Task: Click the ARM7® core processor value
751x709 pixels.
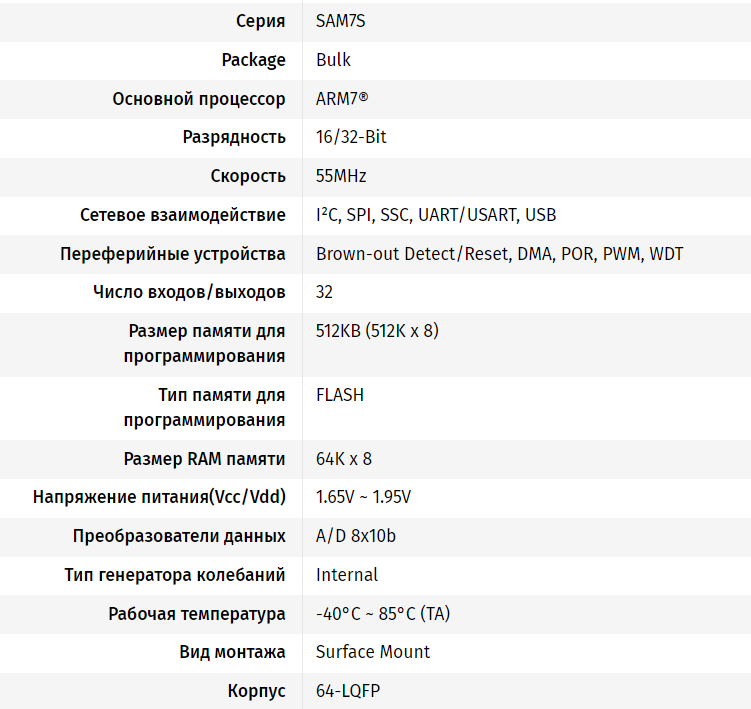Action: [x=342, y=99]
